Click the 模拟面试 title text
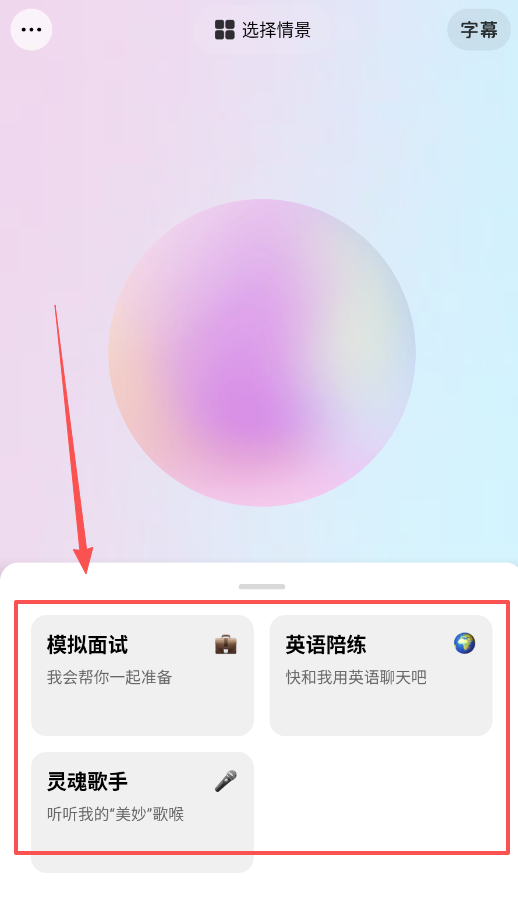 point(87,645)
